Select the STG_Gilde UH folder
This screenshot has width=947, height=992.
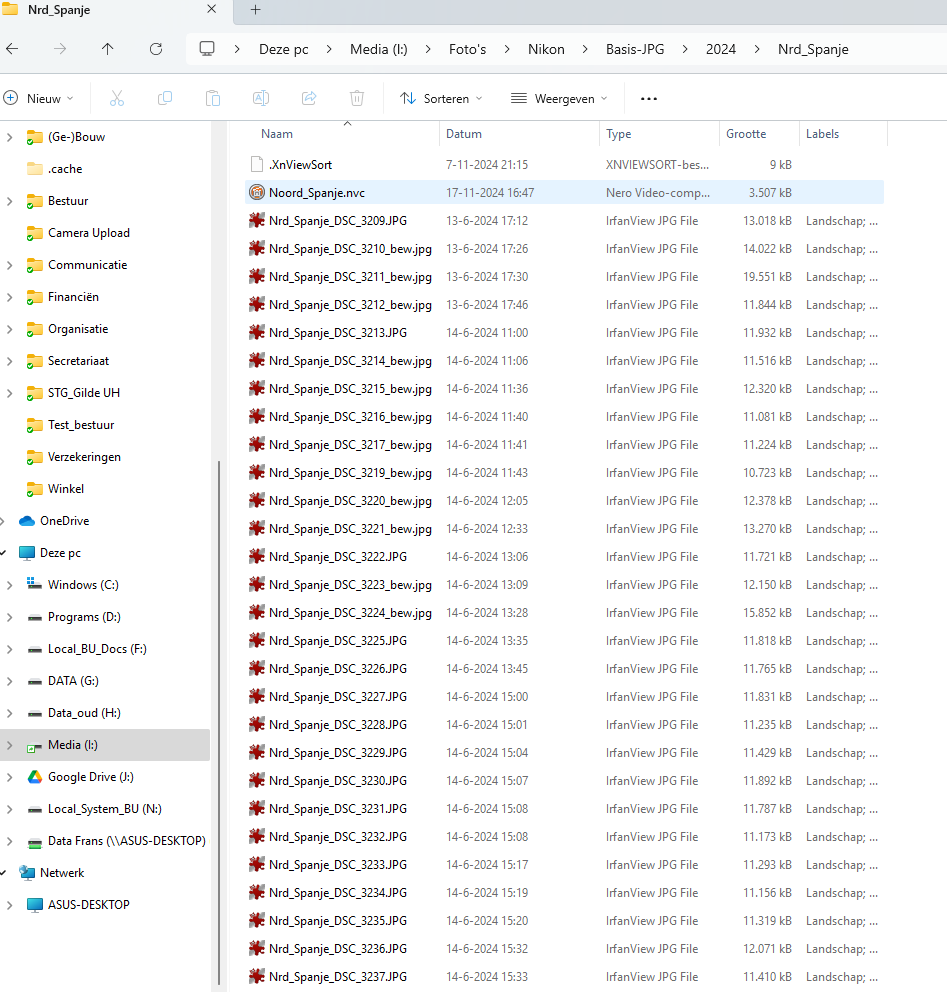[x=84, y=393]
